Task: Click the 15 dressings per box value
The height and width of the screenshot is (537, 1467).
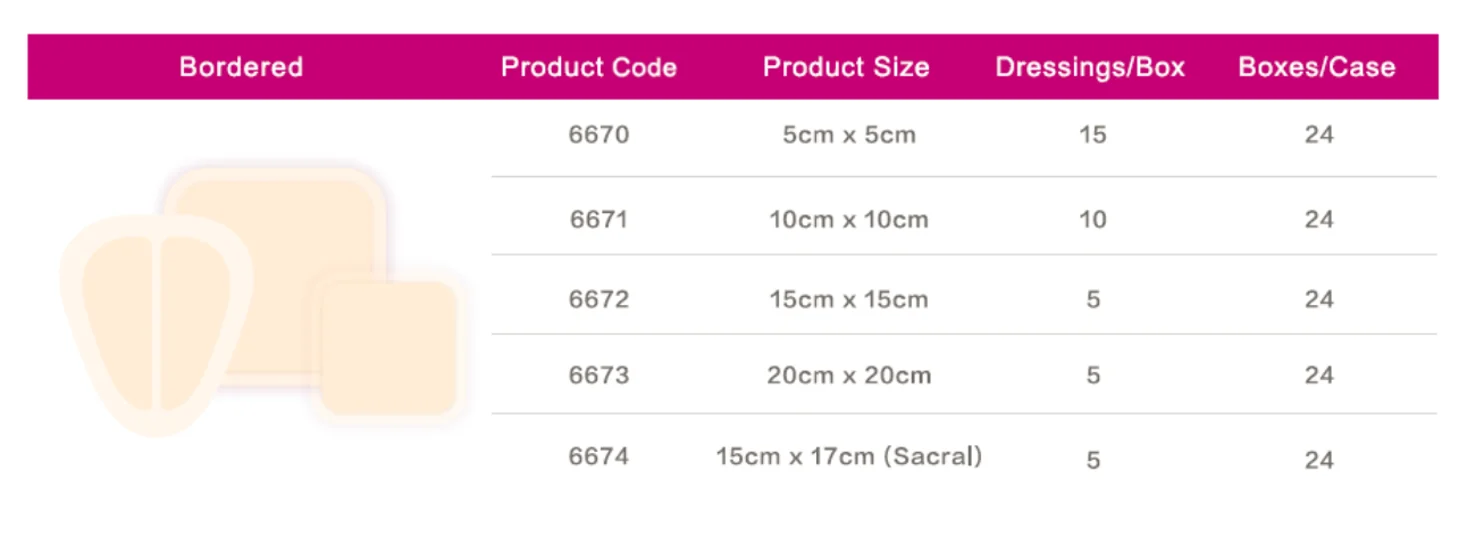Action: [x=1092, y=135]
